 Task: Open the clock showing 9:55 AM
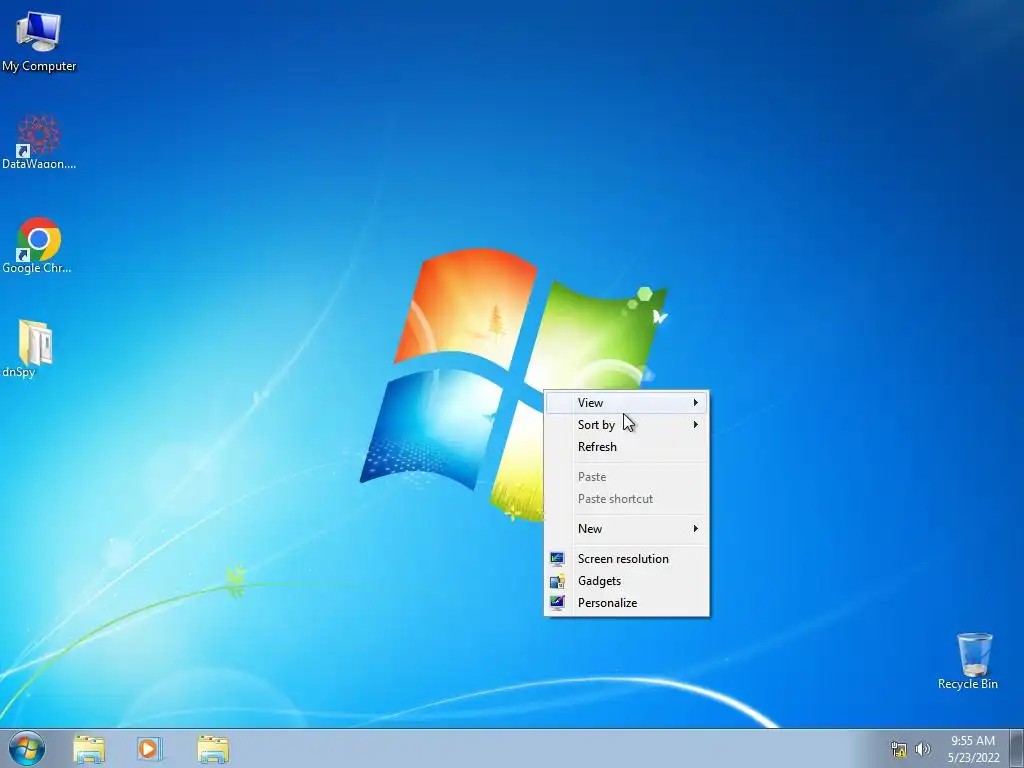coord(973,749)
